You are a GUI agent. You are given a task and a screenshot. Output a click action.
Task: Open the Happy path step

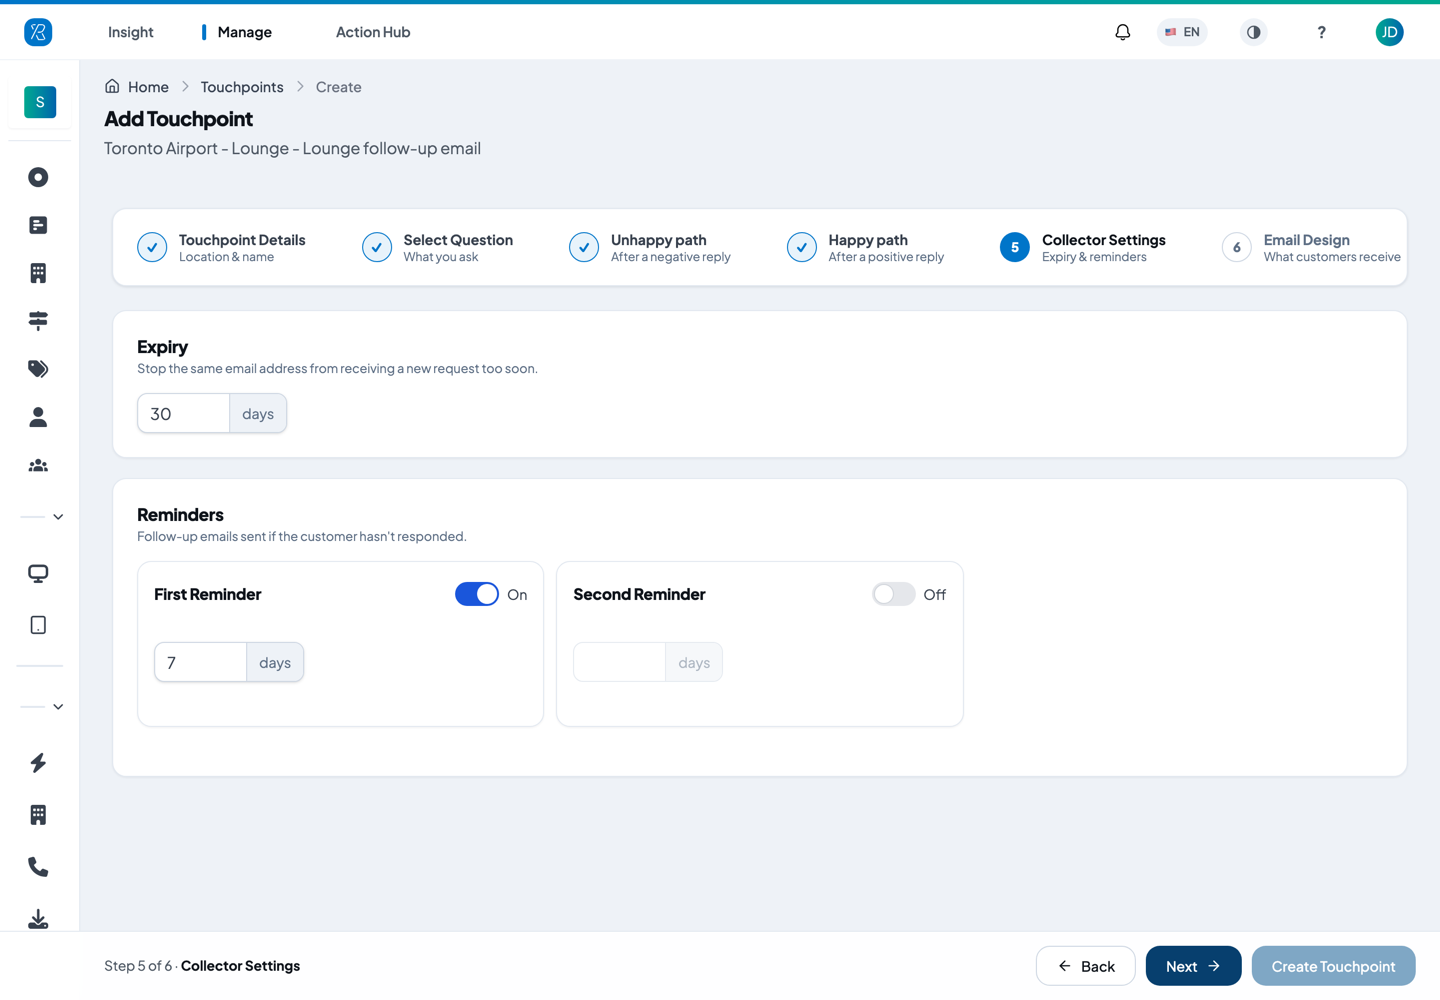(866, 247)
